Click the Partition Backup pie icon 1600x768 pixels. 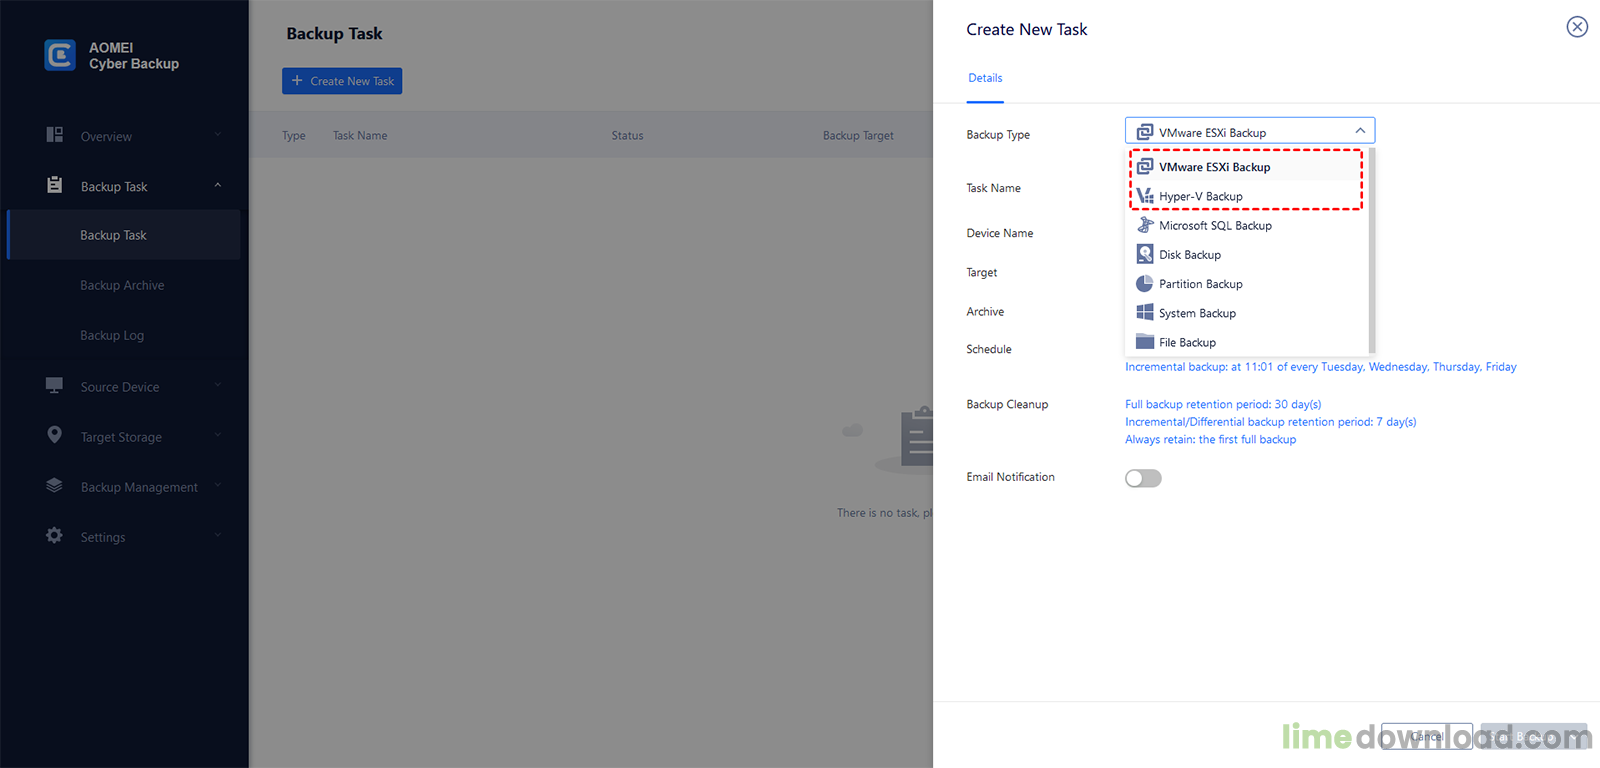(1145, 283)
